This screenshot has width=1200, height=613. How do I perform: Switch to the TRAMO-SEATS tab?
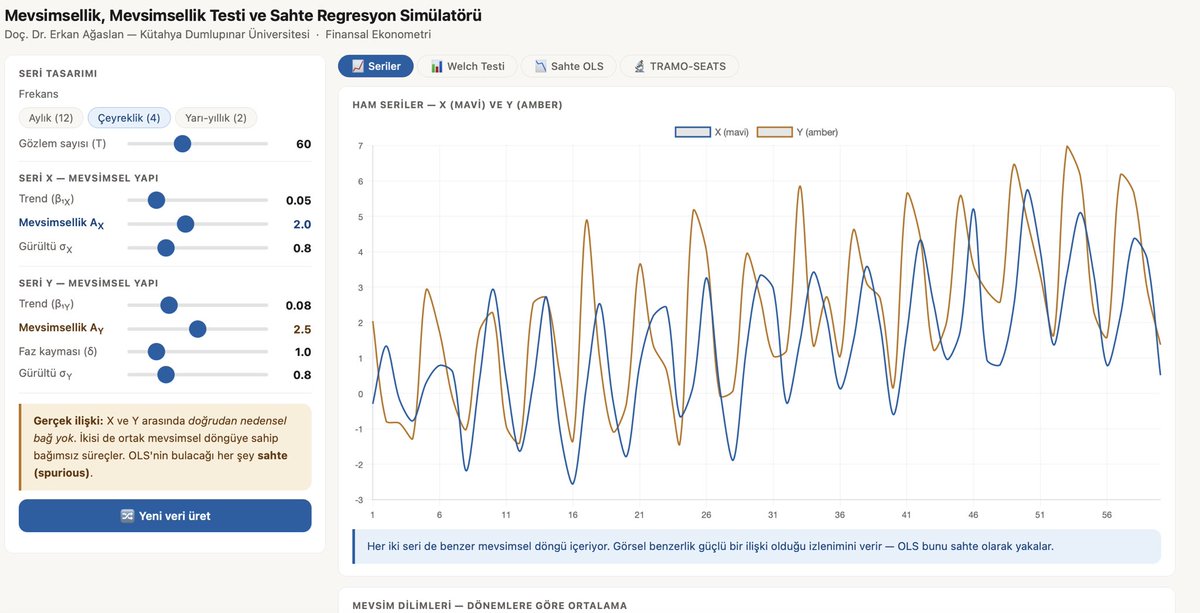(680, 66)
